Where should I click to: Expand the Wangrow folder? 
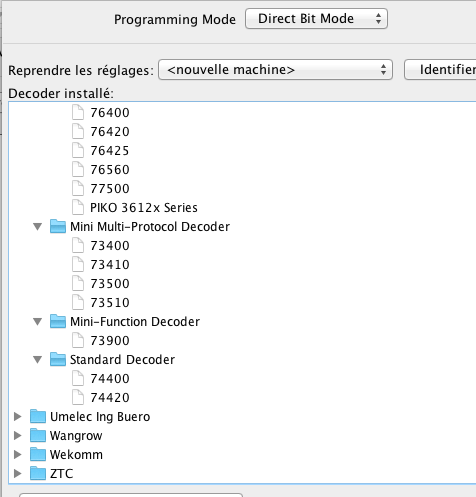18,435
